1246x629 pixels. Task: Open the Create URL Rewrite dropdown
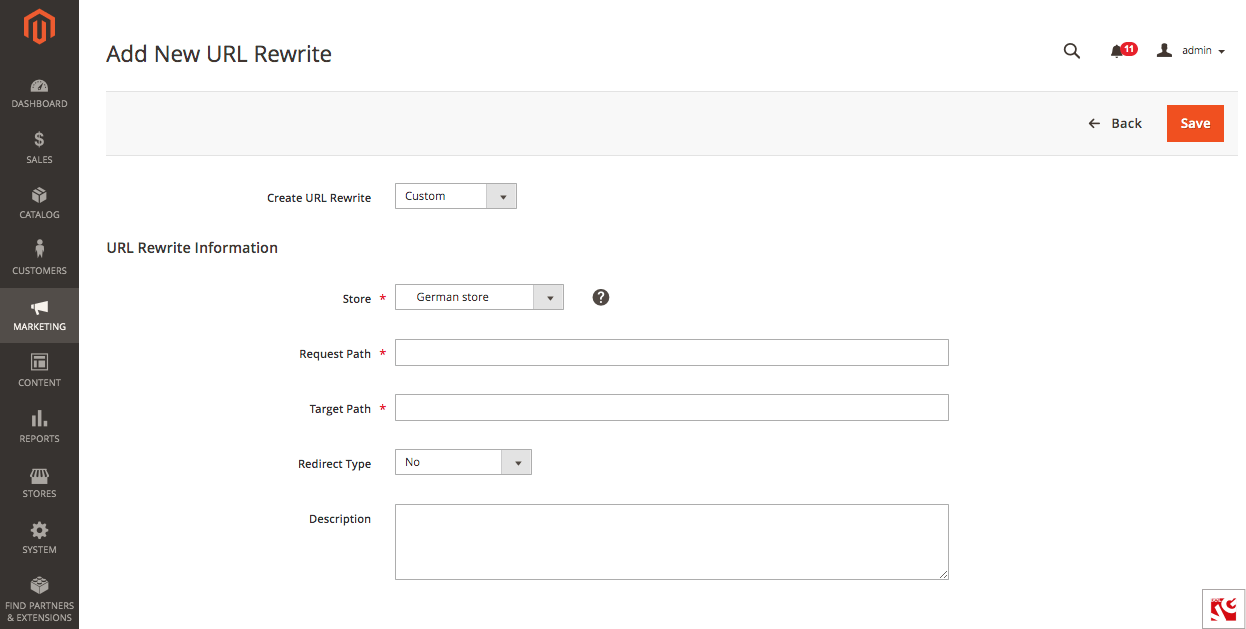point(456,196)
